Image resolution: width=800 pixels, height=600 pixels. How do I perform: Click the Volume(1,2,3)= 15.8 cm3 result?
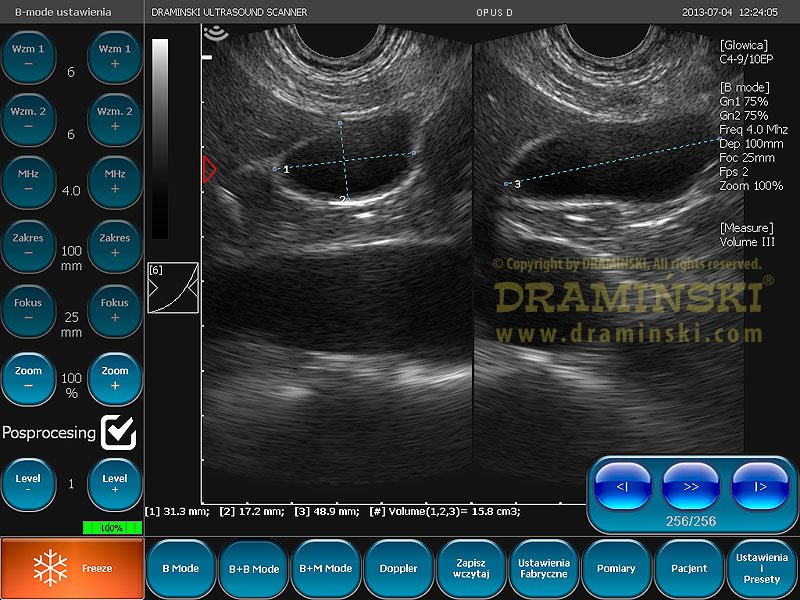point(445,511)
